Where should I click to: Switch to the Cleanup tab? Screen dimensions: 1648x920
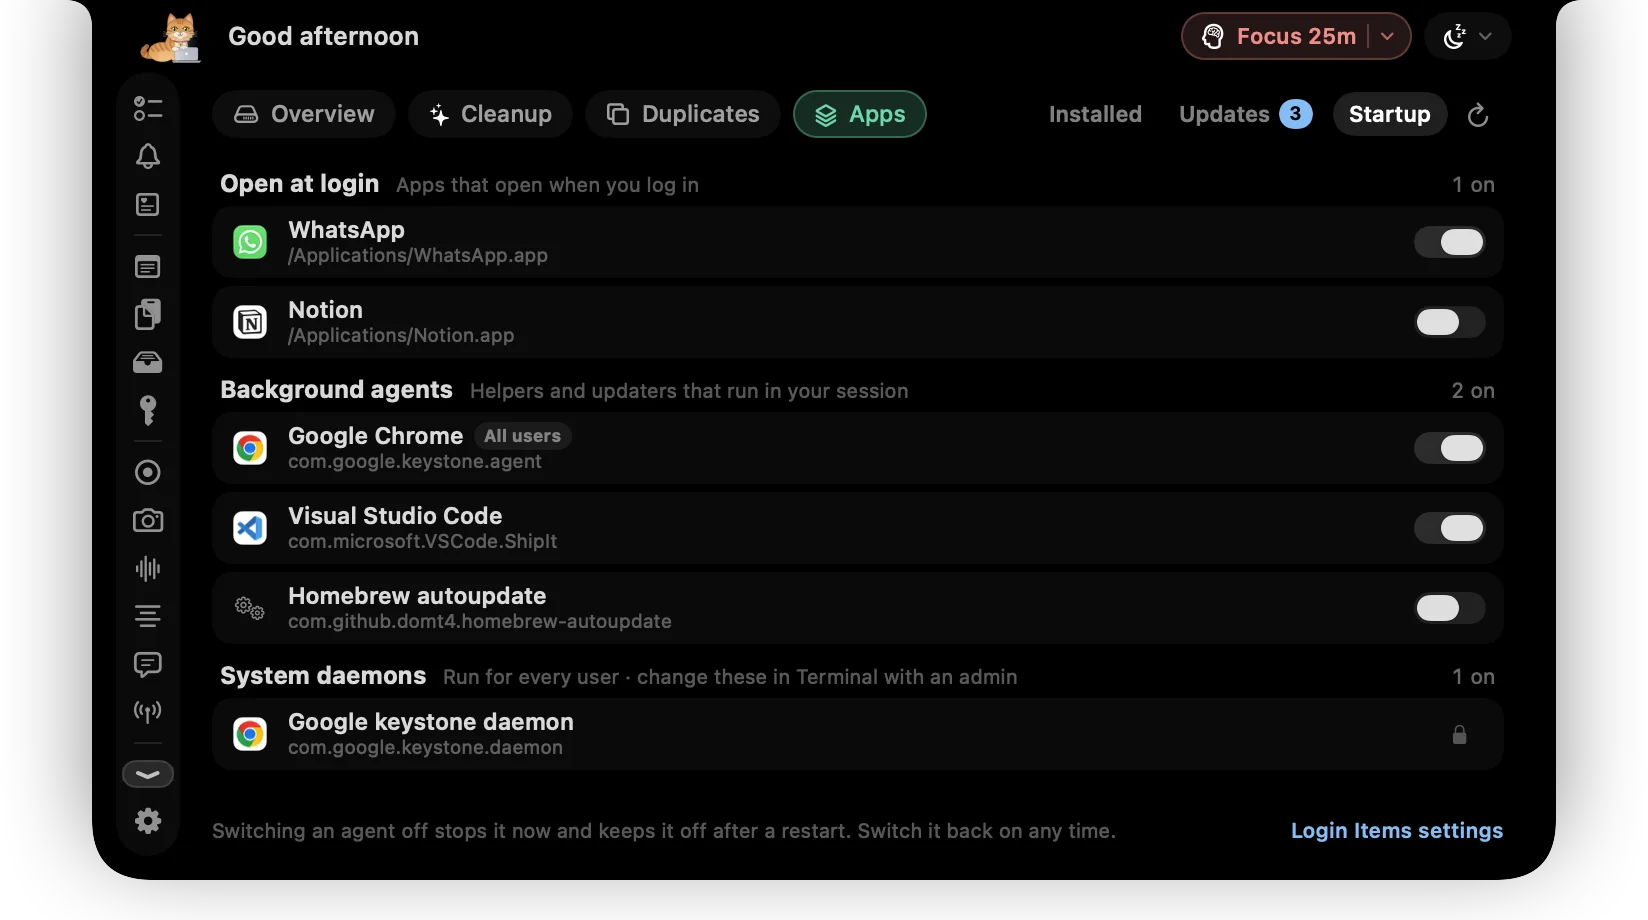point(490,114)
